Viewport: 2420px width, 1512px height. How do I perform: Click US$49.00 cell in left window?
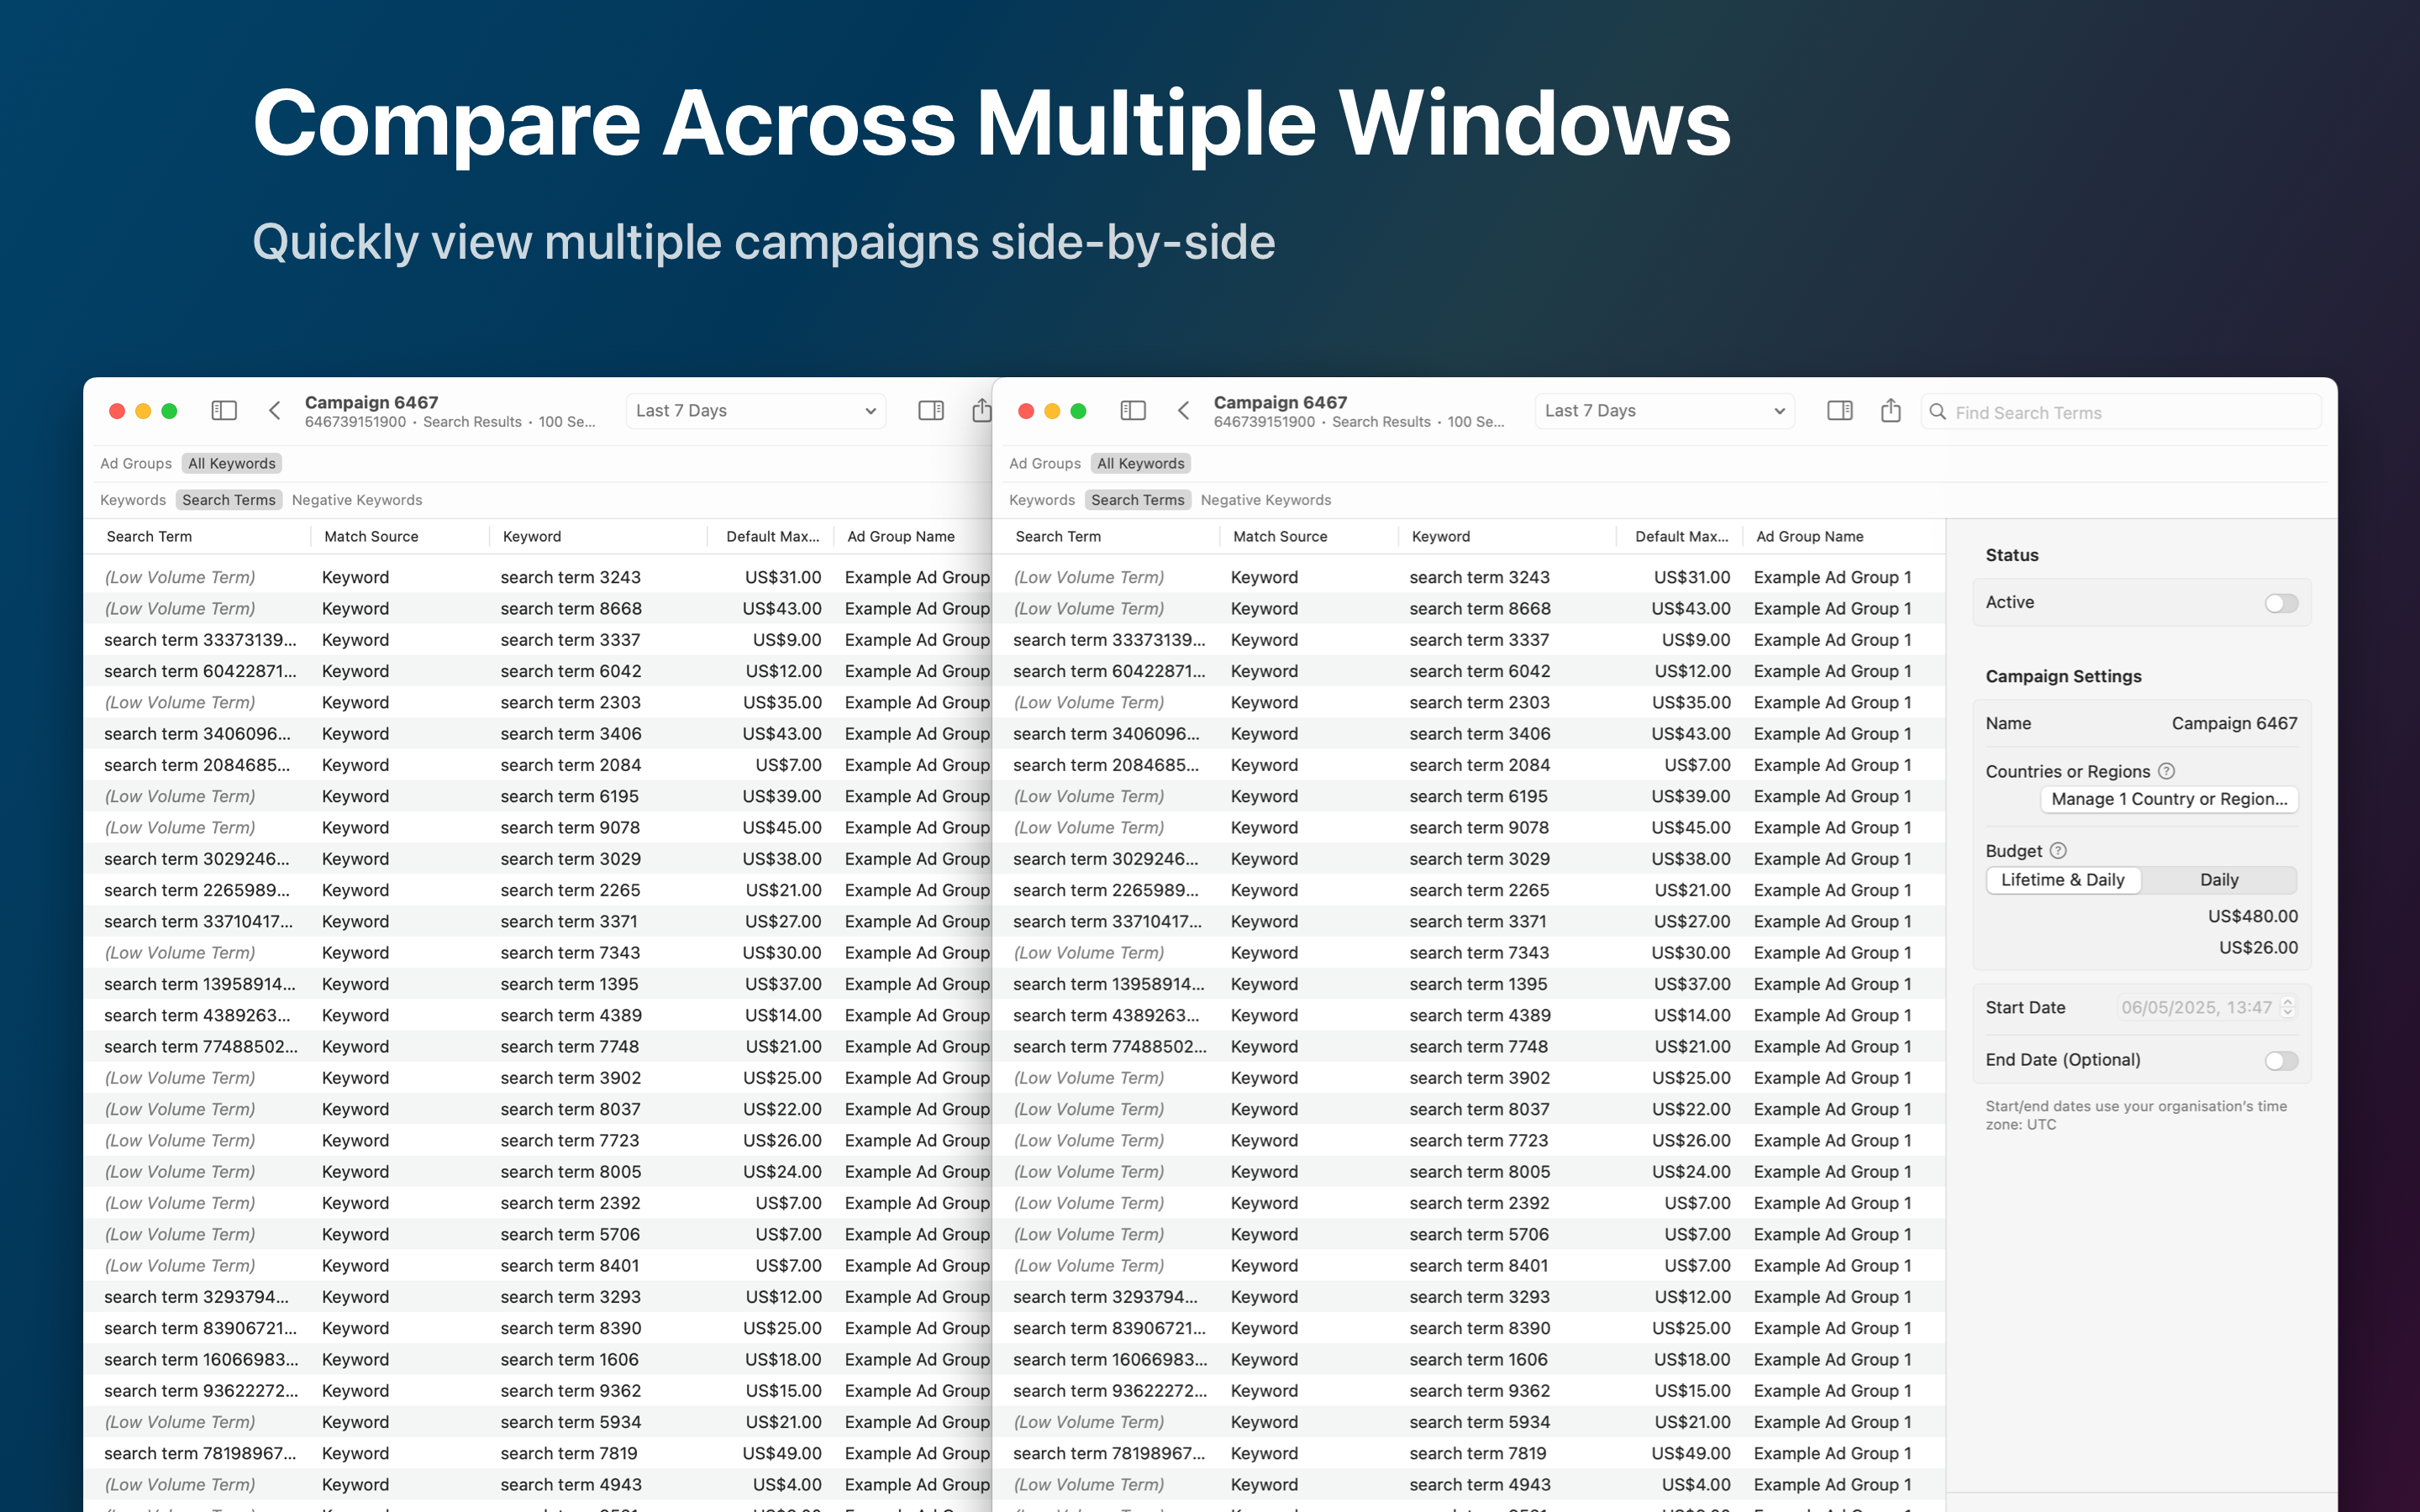782,1453
